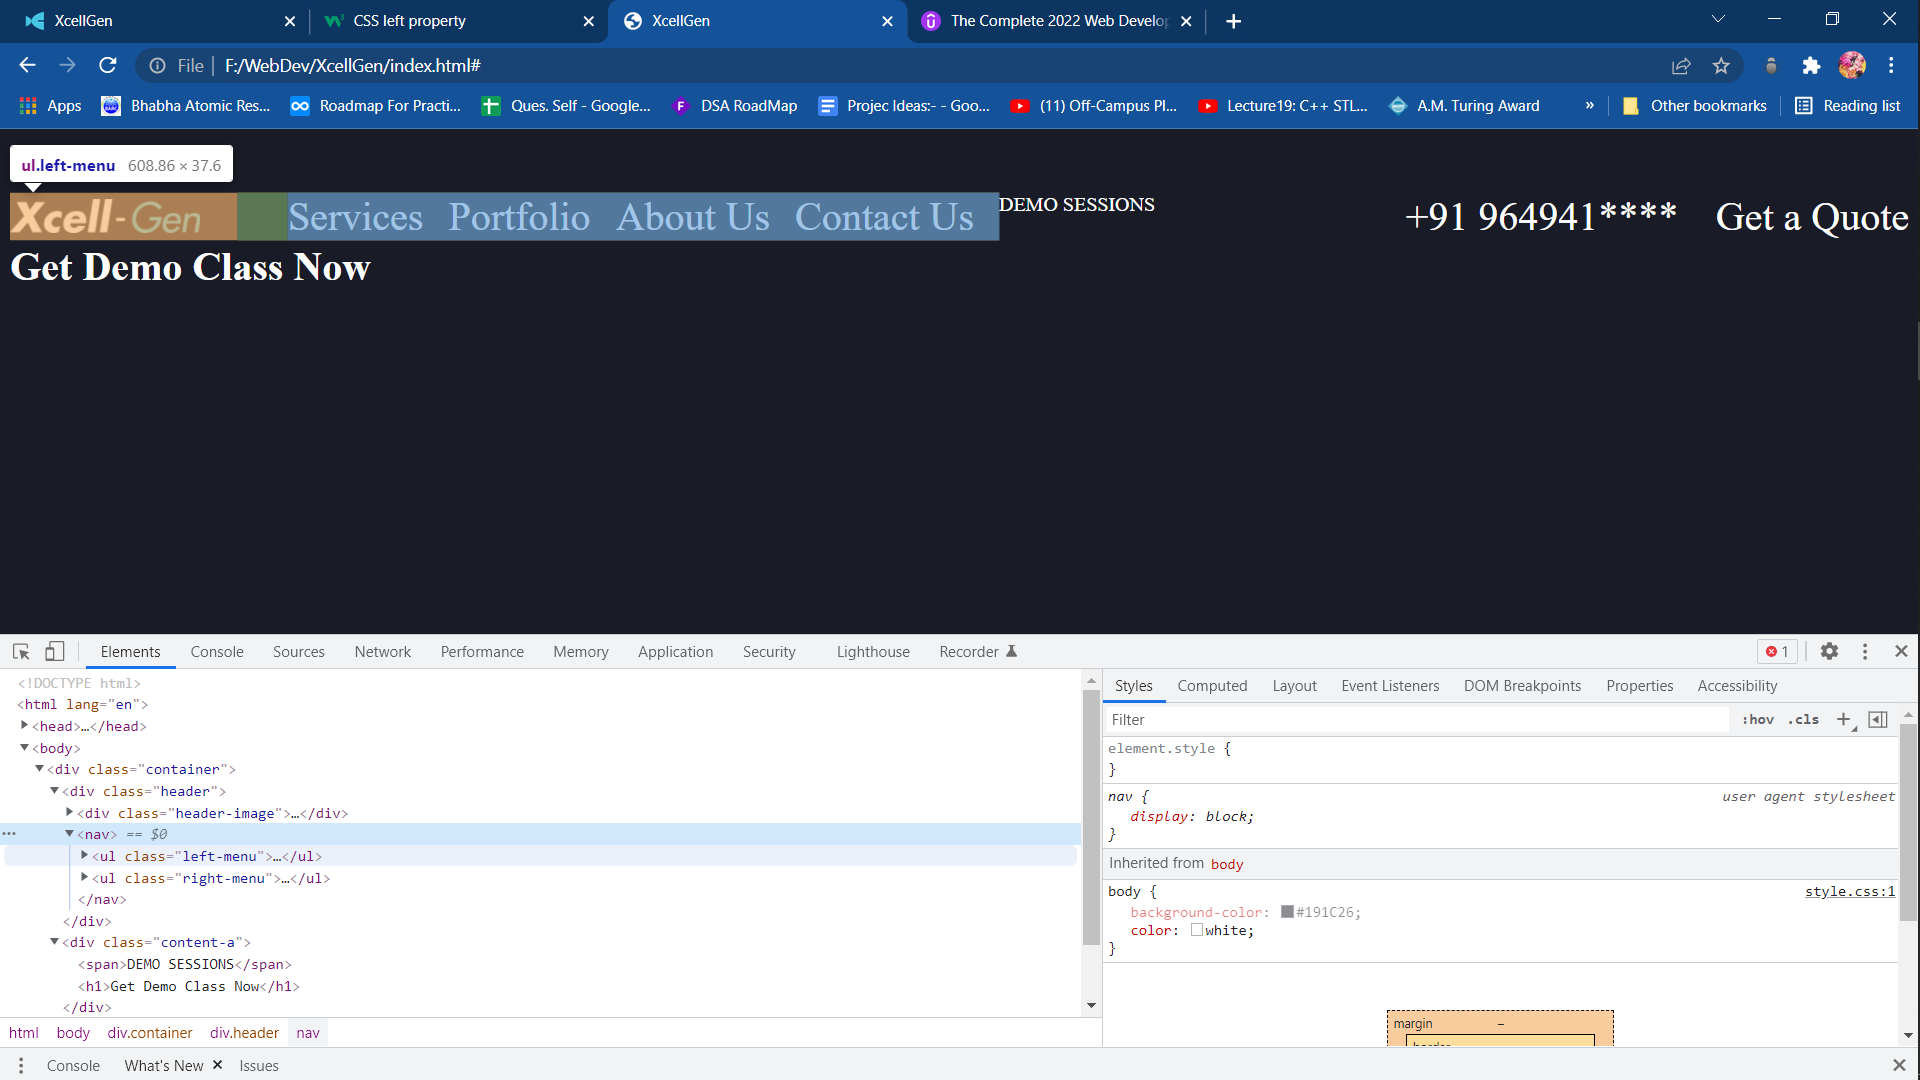This screenshot has width=1920, height=1080.
Task: Open the DSA RoadMap bookmark
Action: tap(735, 106)
